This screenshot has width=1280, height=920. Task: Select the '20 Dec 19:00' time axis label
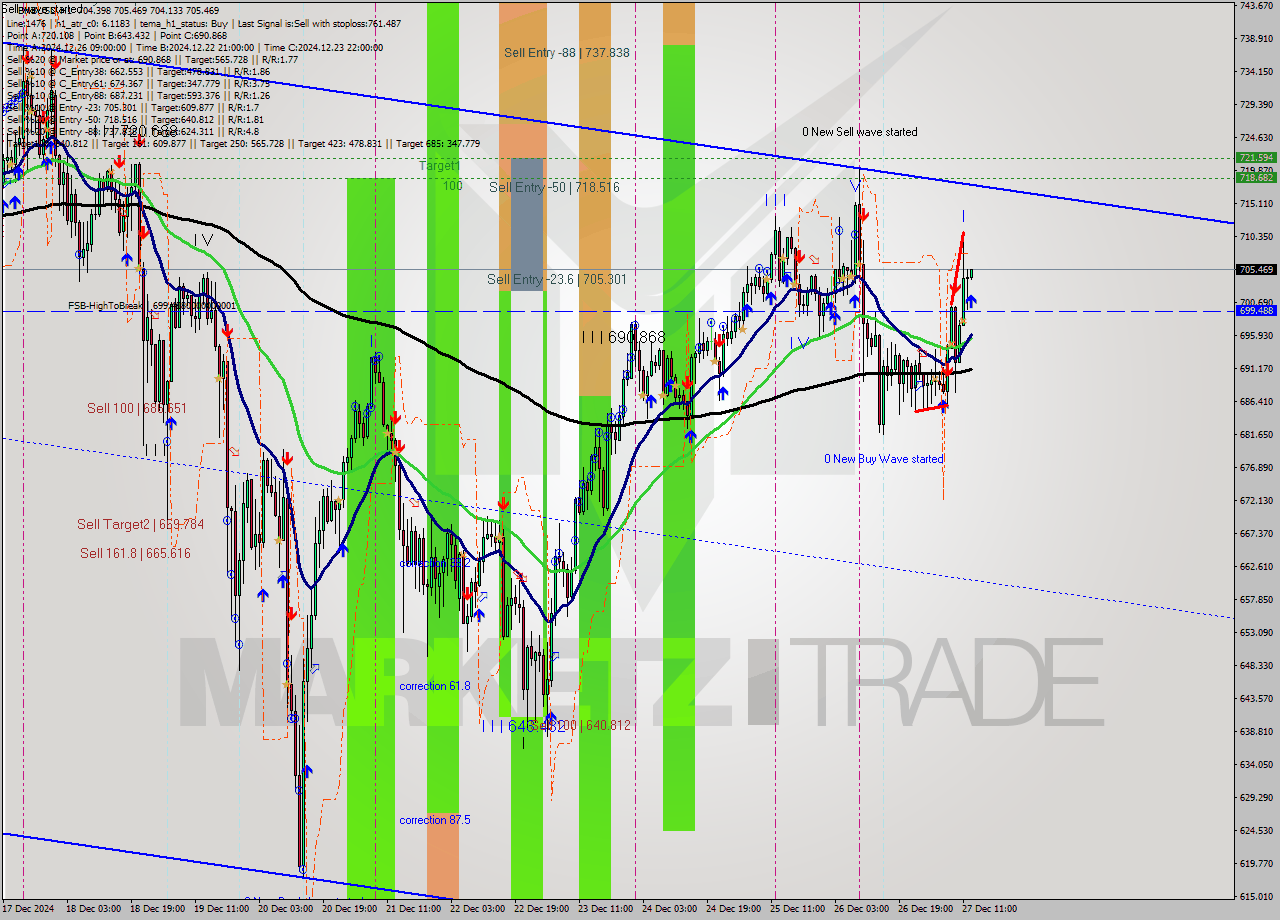[350, 909]
